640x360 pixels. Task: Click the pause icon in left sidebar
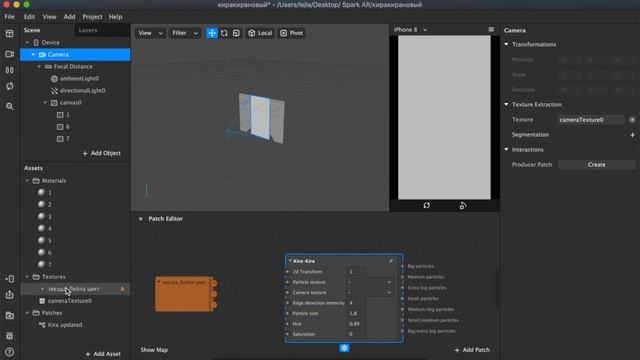tap(9, 70)
